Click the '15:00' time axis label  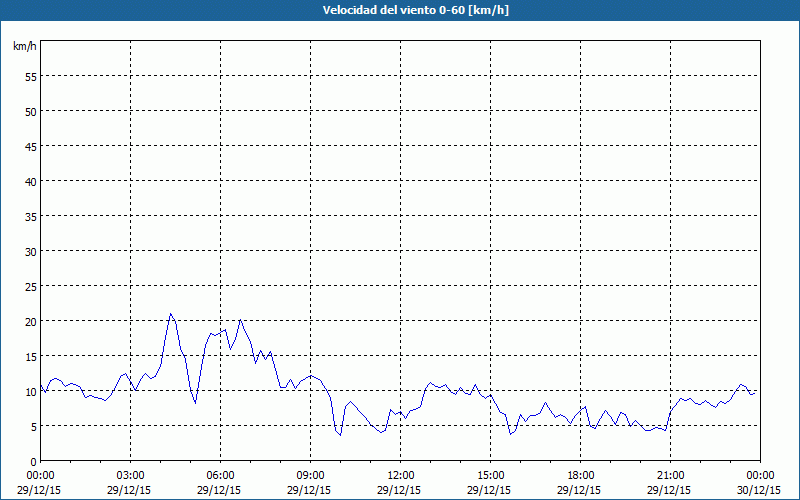point(490,476)
